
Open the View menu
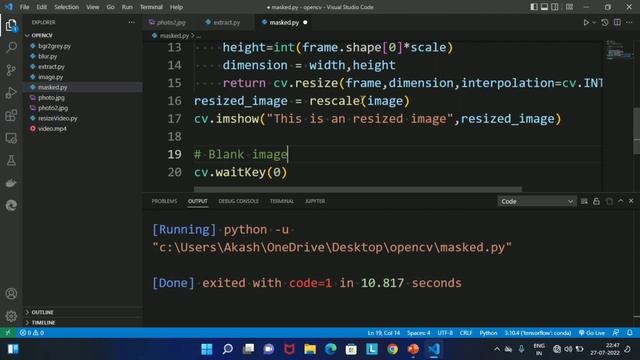pyautogui.click(x=93, y=7)
